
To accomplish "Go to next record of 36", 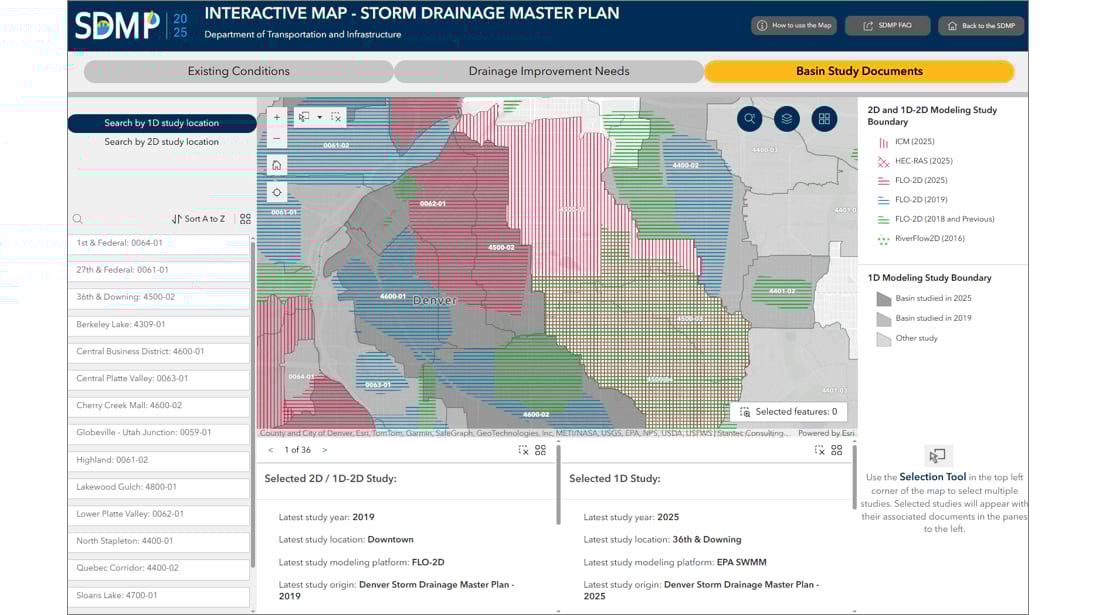I will (x=324, y=450).
